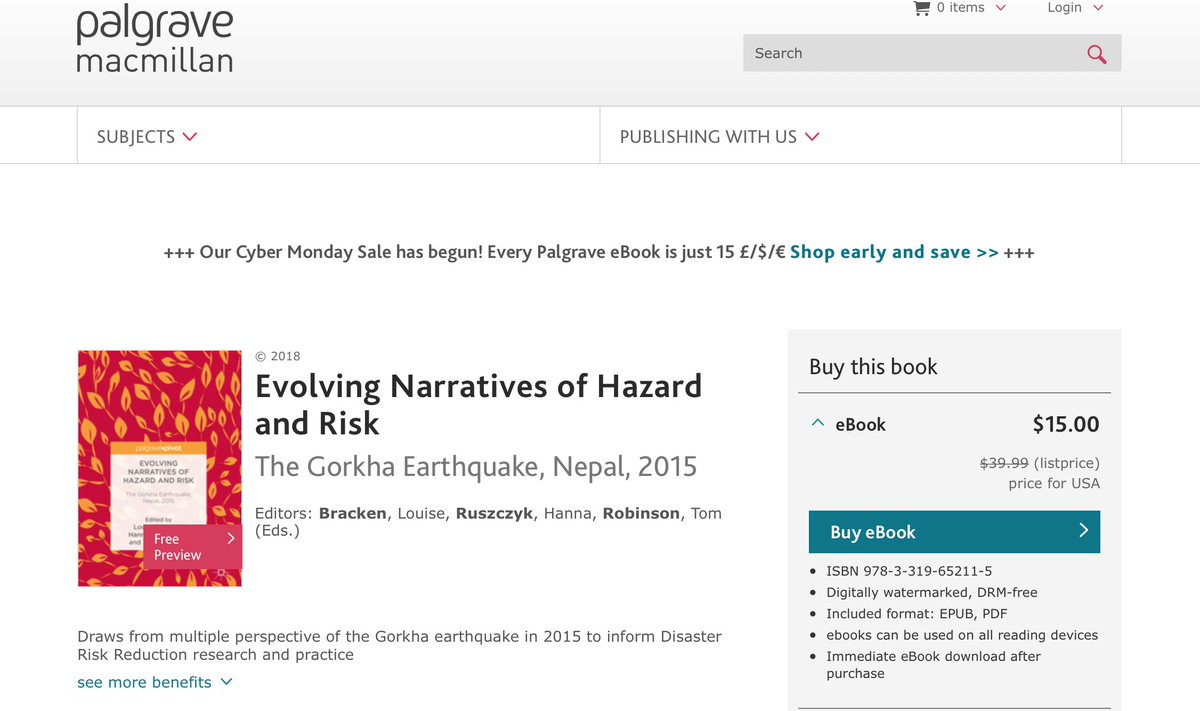
Task: Click the Buy eBook button
Action: point(954,532)
